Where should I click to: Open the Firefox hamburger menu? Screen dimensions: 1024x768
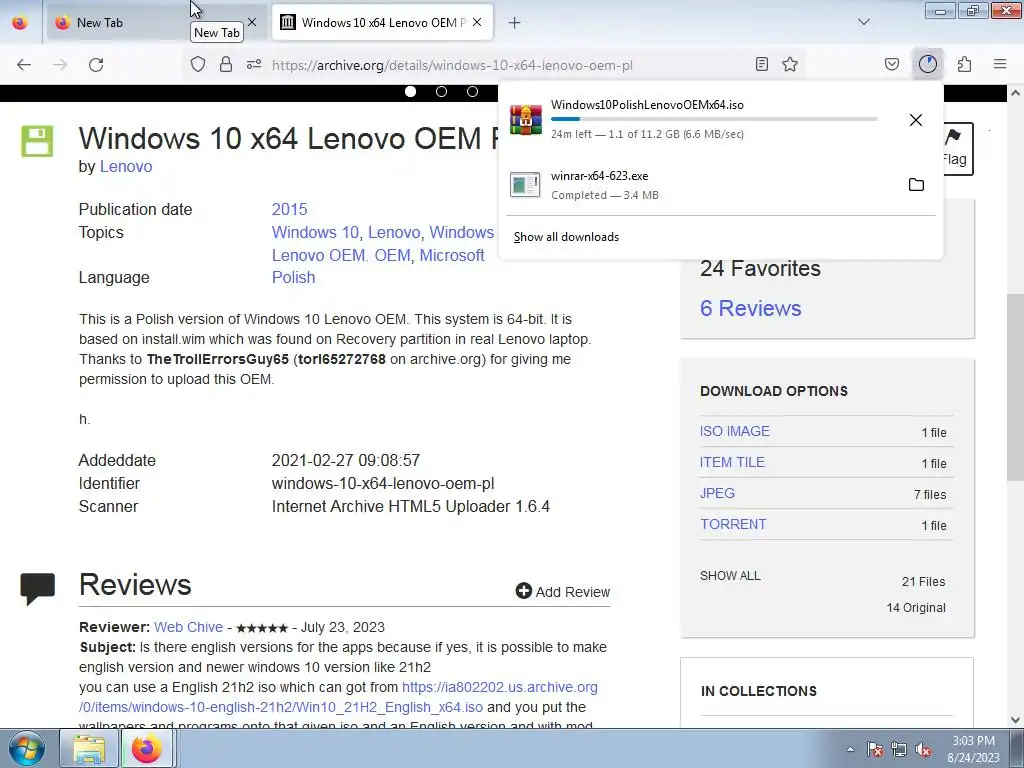tap(1000, 64)
